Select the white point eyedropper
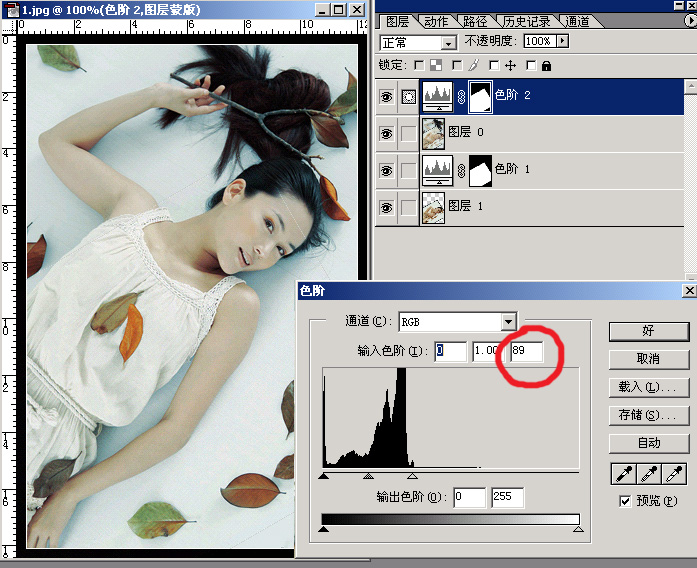 click(676, 473)
